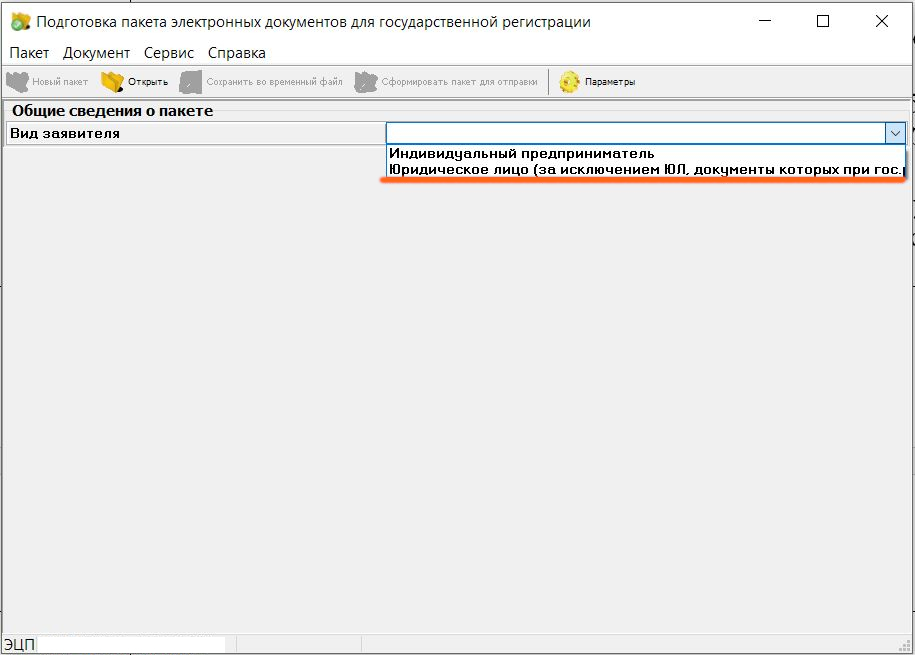This screenshot has height=655, width=915.
Task: Open the Справка menu
Action: (x=237, y=53)
